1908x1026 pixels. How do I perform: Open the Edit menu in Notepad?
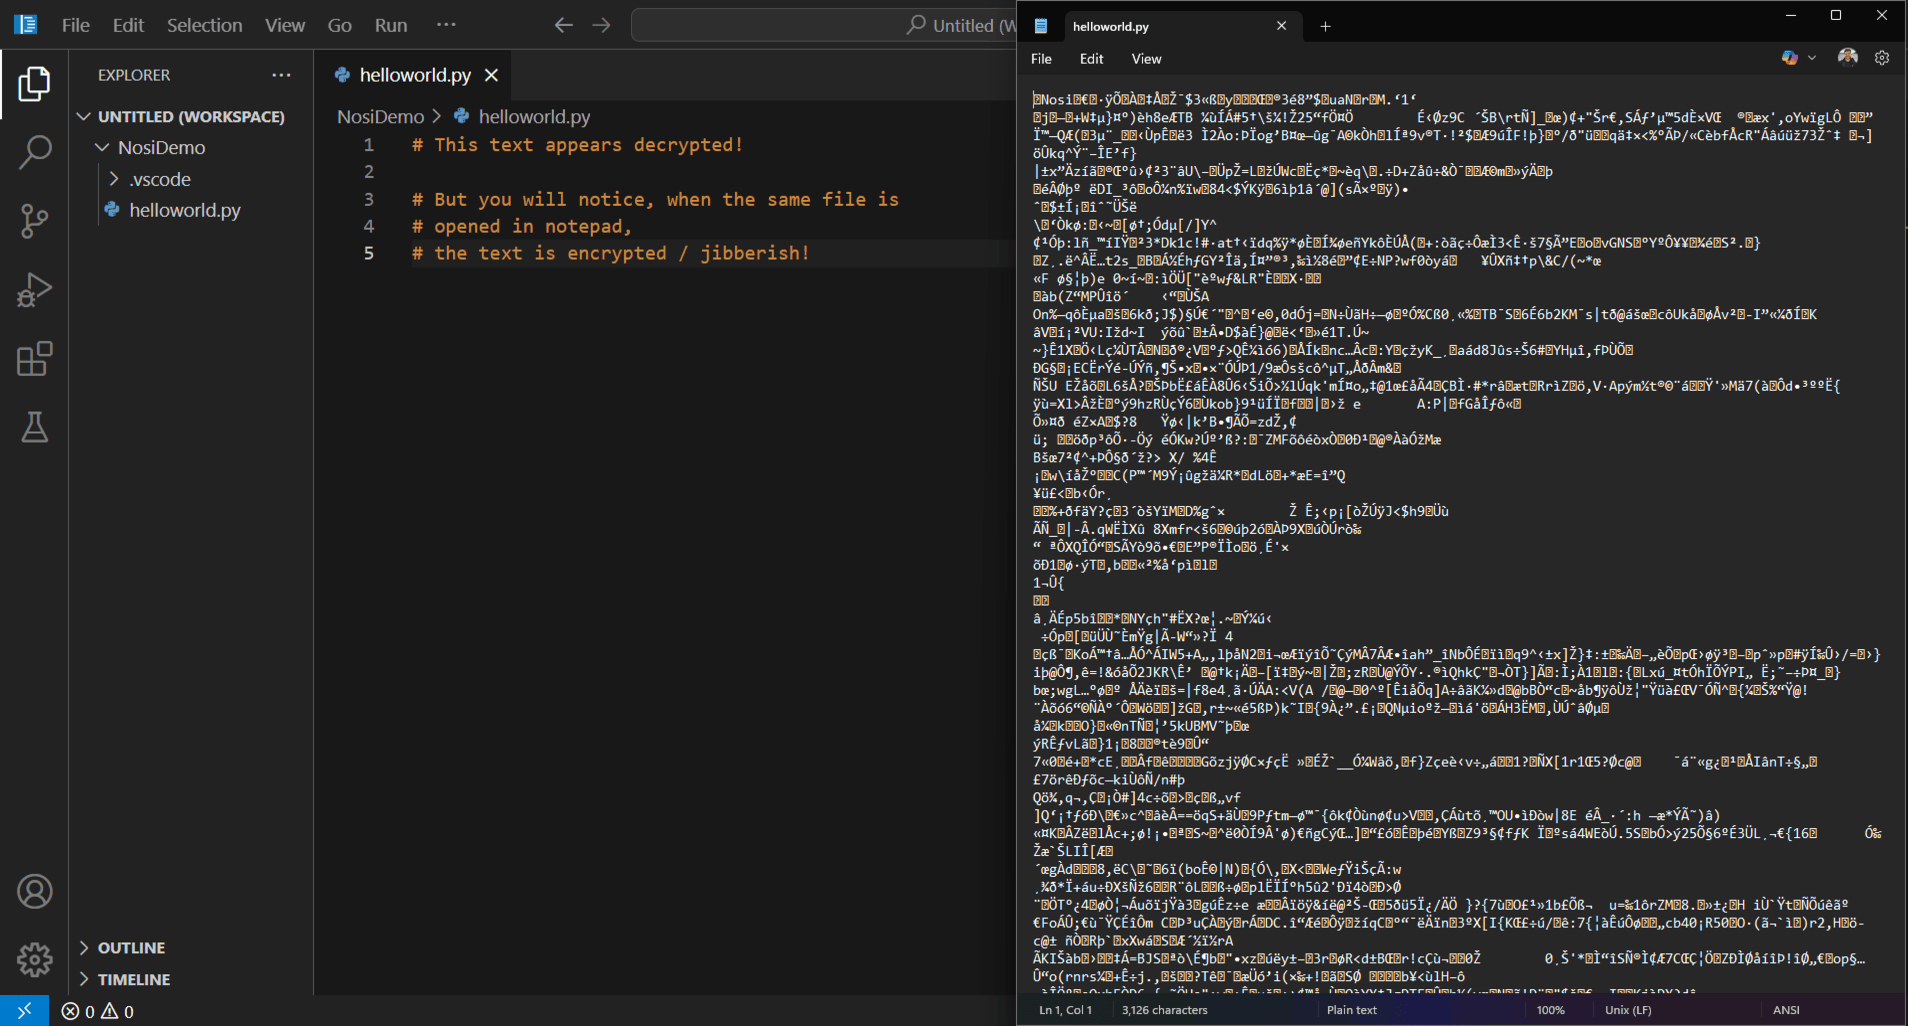pyautogui.click(x=1091, y=59)
